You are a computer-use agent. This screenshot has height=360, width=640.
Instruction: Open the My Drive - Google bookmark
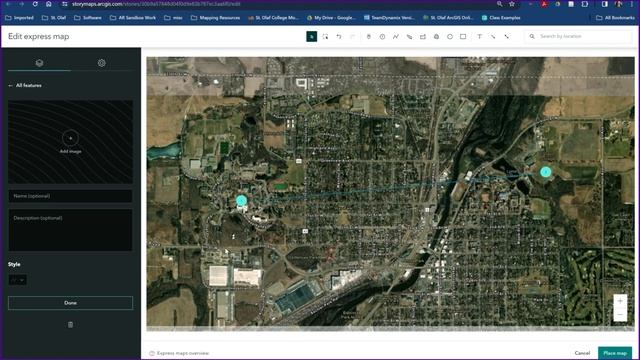click(331, 18)
